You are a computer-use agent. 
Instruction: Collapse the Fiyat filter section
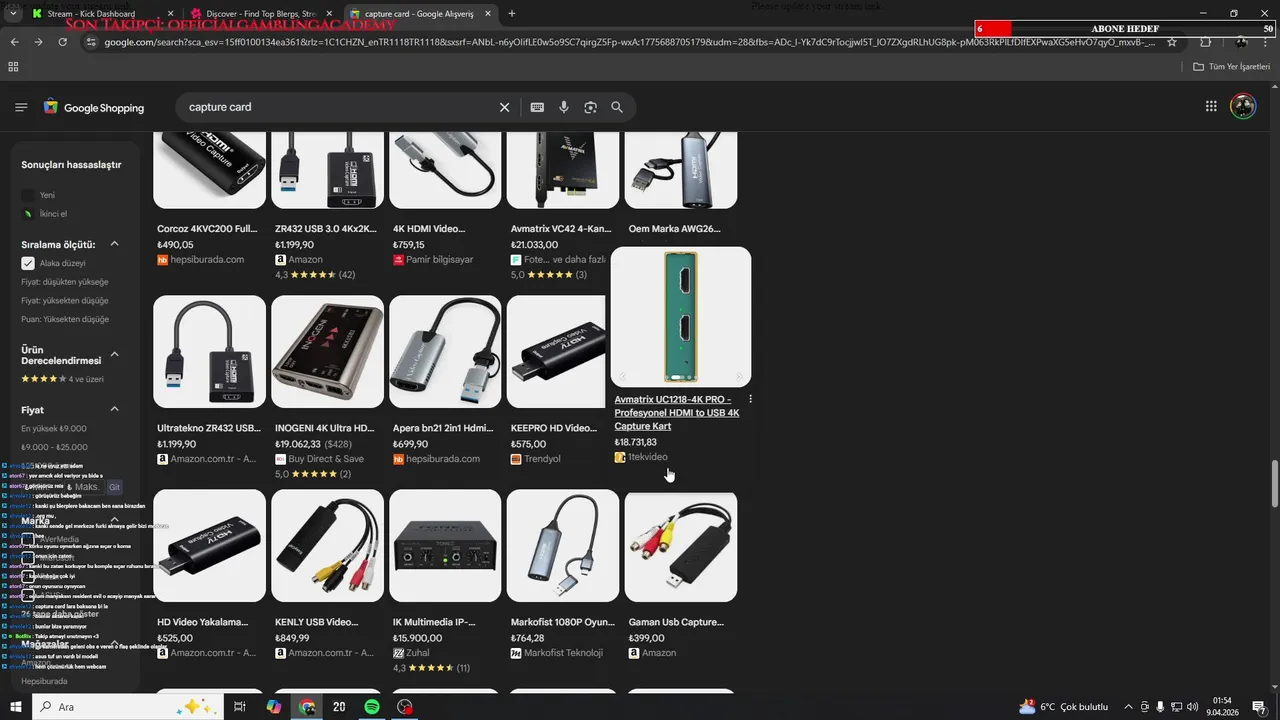click(114, 409)
